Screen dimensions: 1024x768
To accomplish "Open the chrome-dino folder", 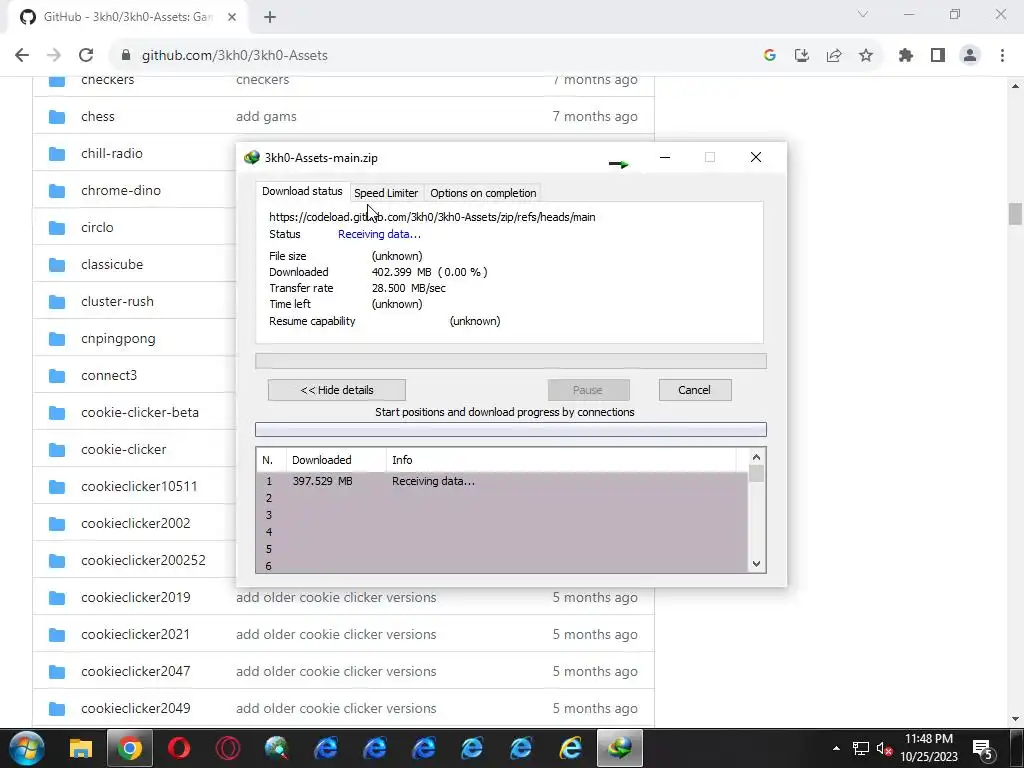I will point(121,190).
